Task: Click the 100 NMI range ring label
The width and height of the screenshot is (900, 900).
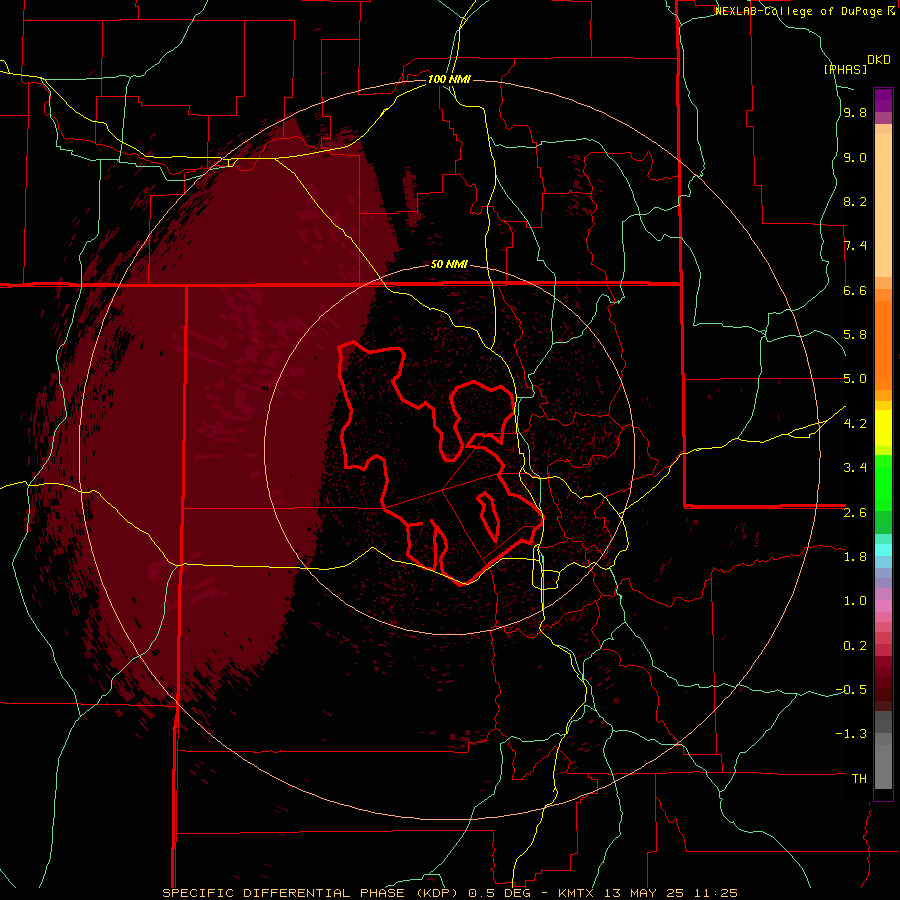Action: click(x=449, y=79)
